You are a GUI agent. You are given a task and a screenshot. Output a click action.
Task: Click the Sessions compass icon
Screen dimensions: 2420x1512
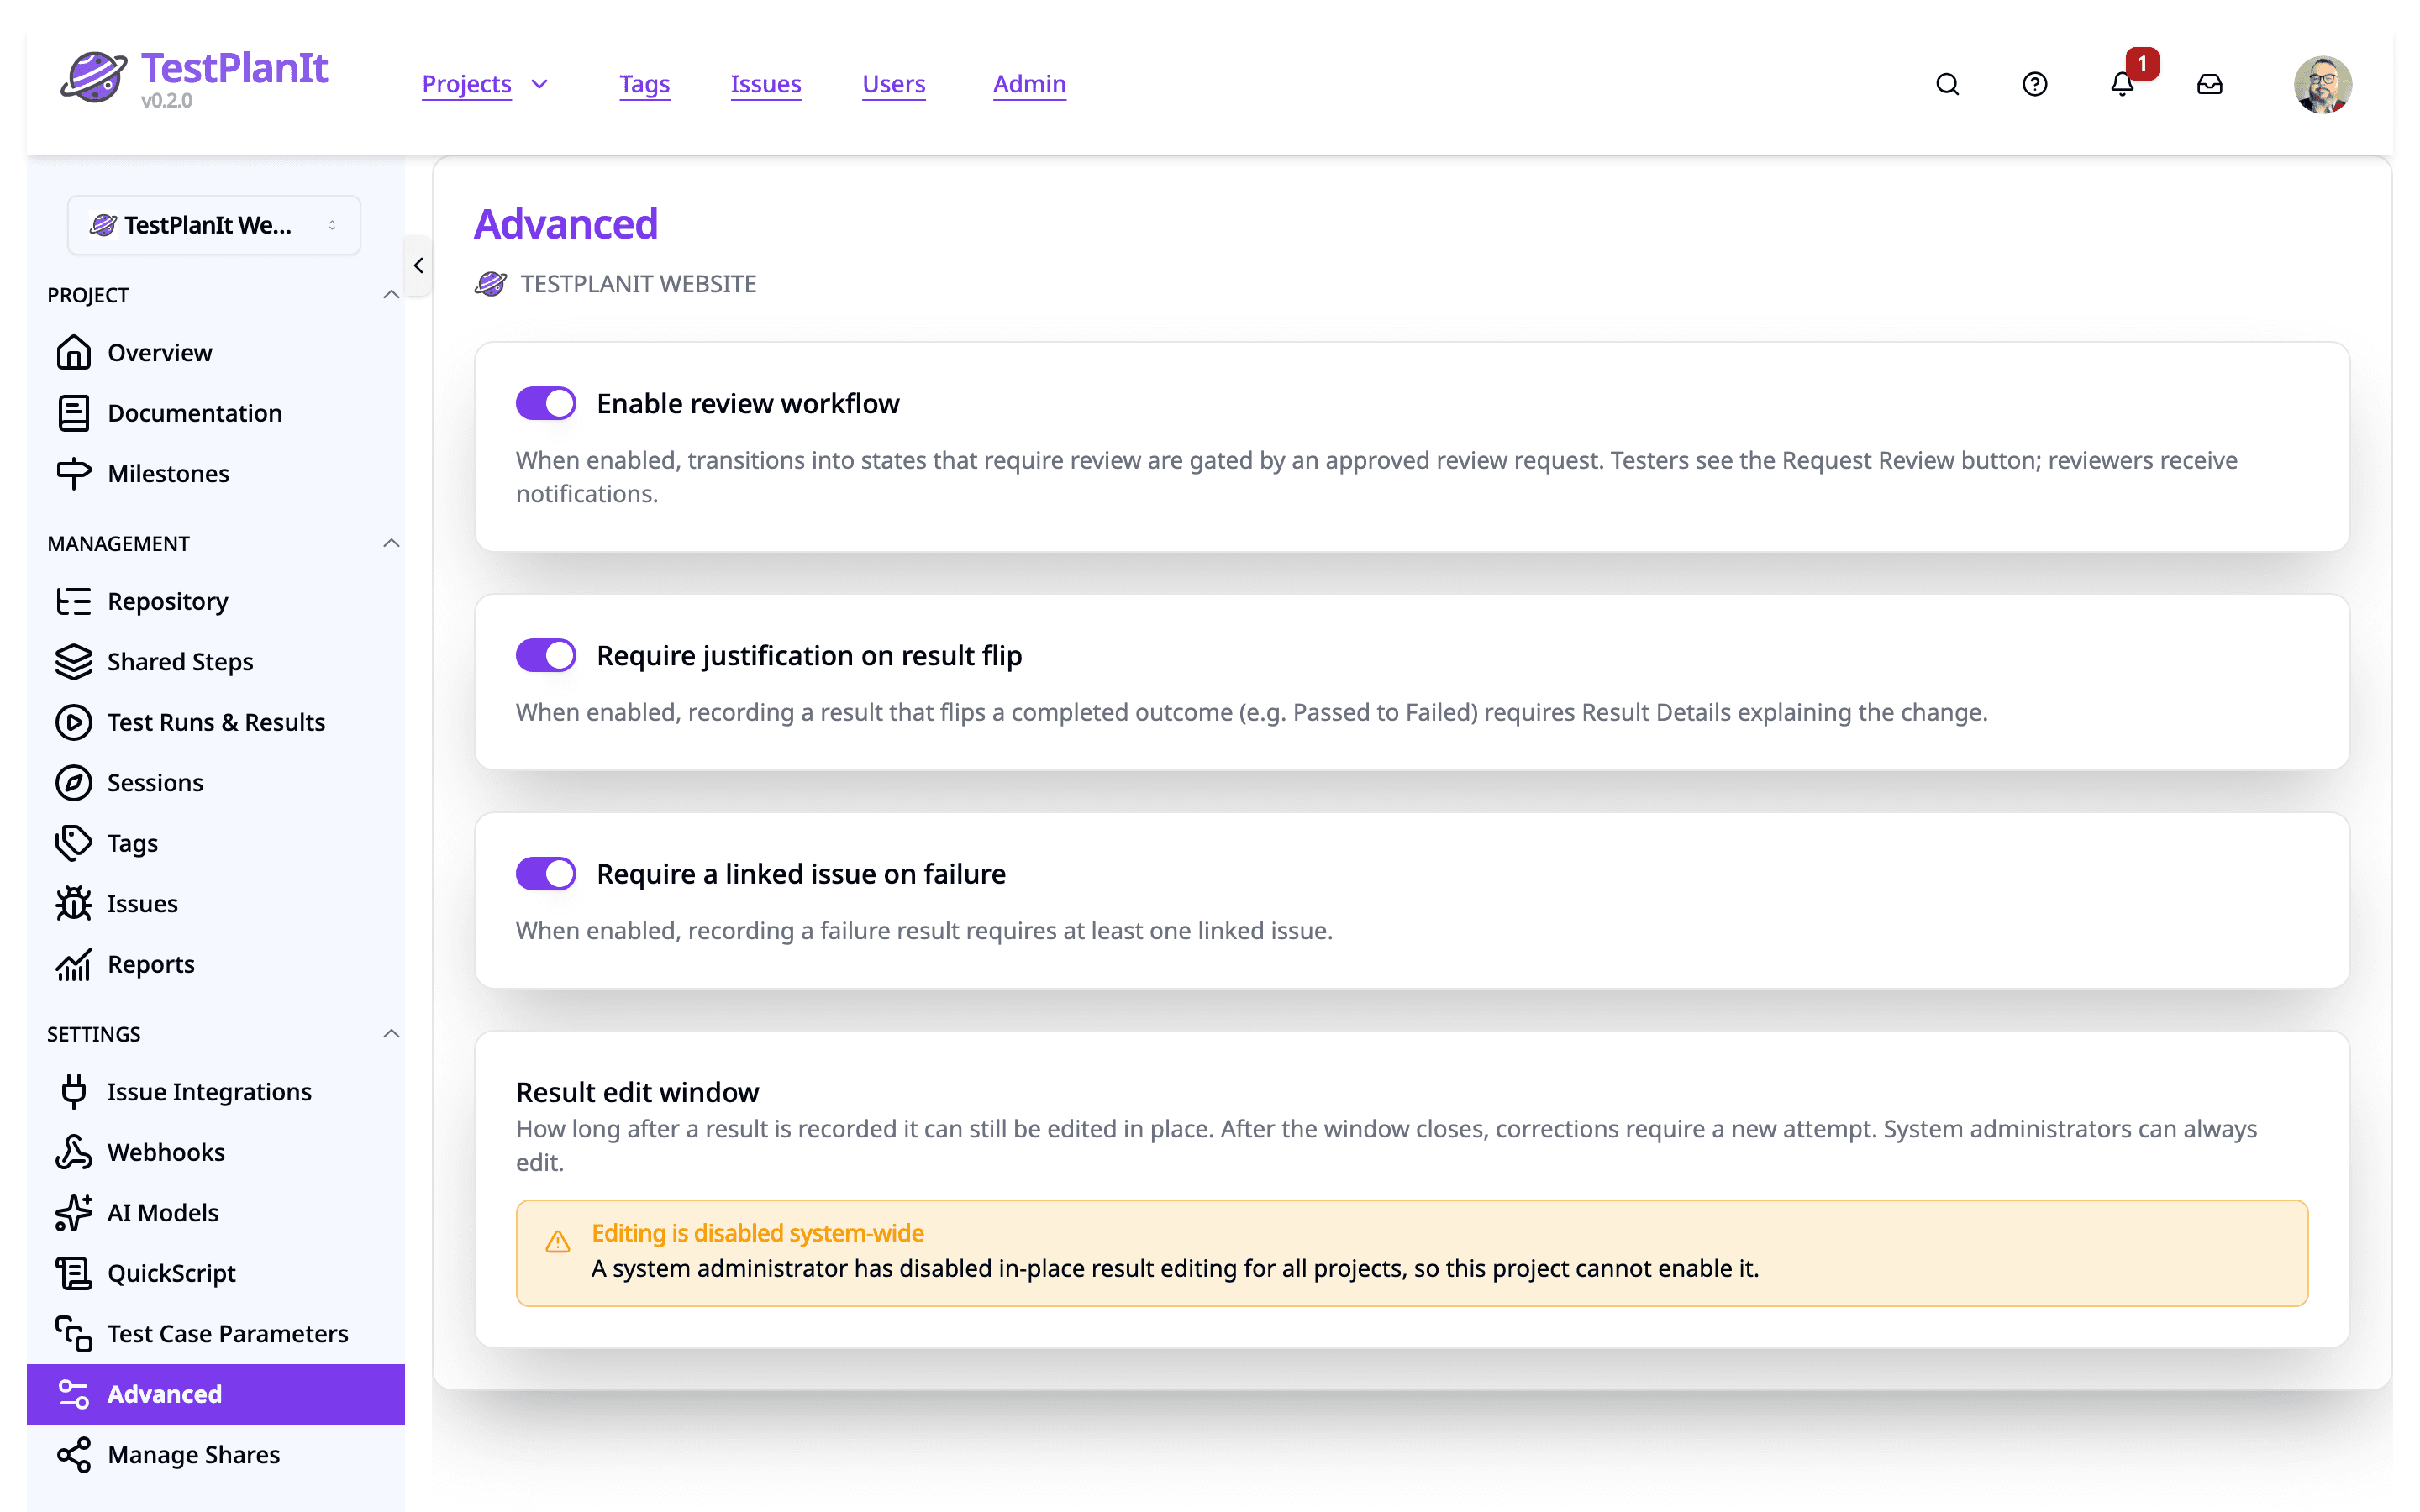pyautogui.click(x=74, y=782)
